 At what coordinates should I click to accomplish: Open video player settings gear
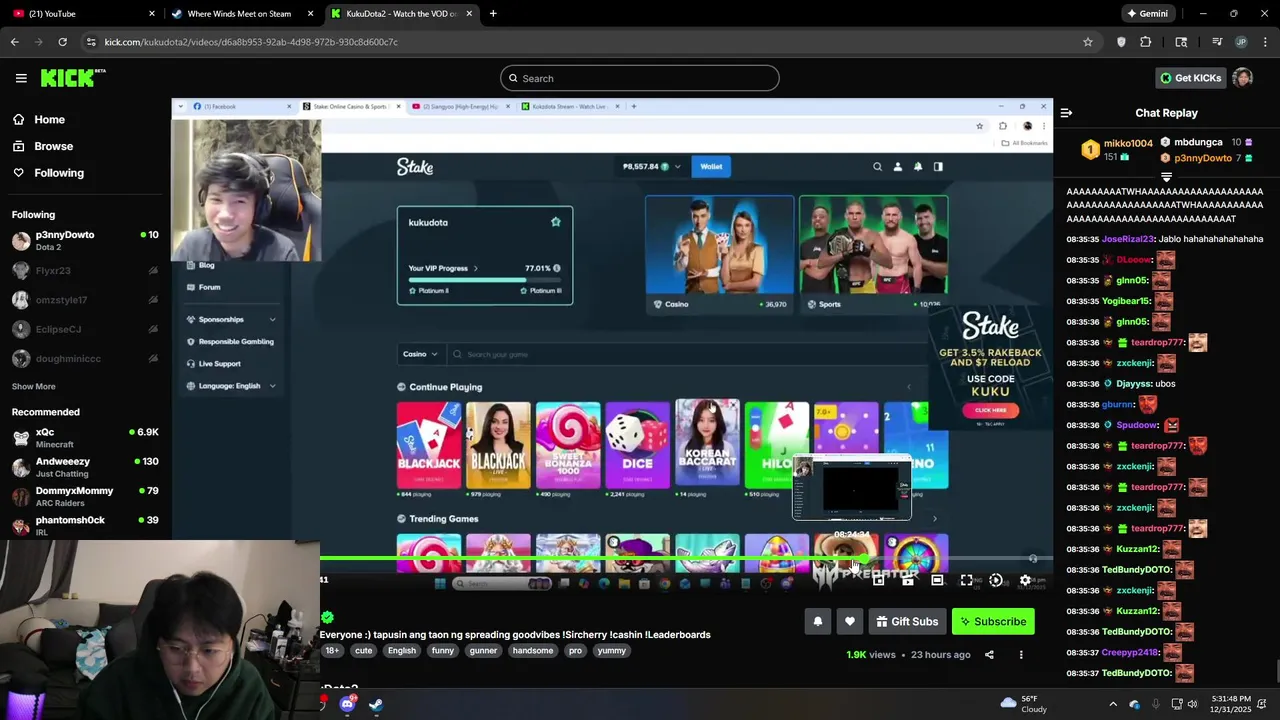click(x=1025, y=580)
